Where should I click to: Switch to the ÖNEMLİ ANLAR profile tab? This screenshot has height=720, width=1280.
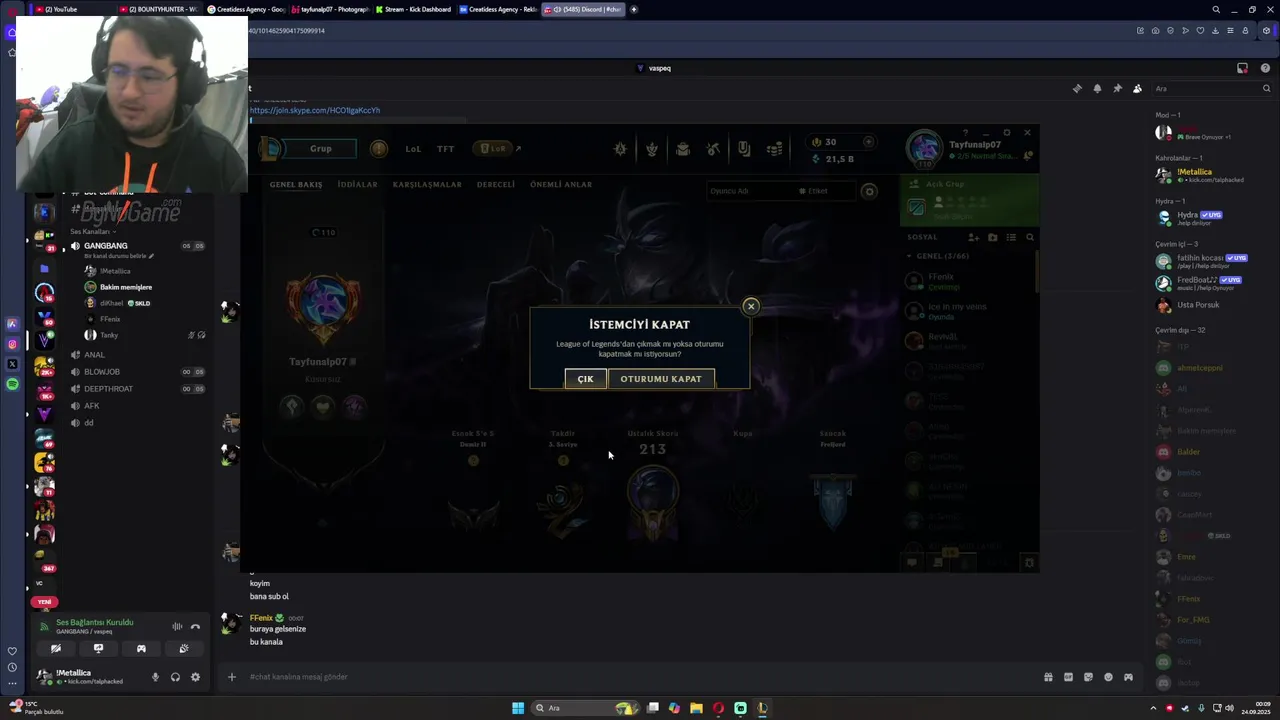tap(561, 185)
